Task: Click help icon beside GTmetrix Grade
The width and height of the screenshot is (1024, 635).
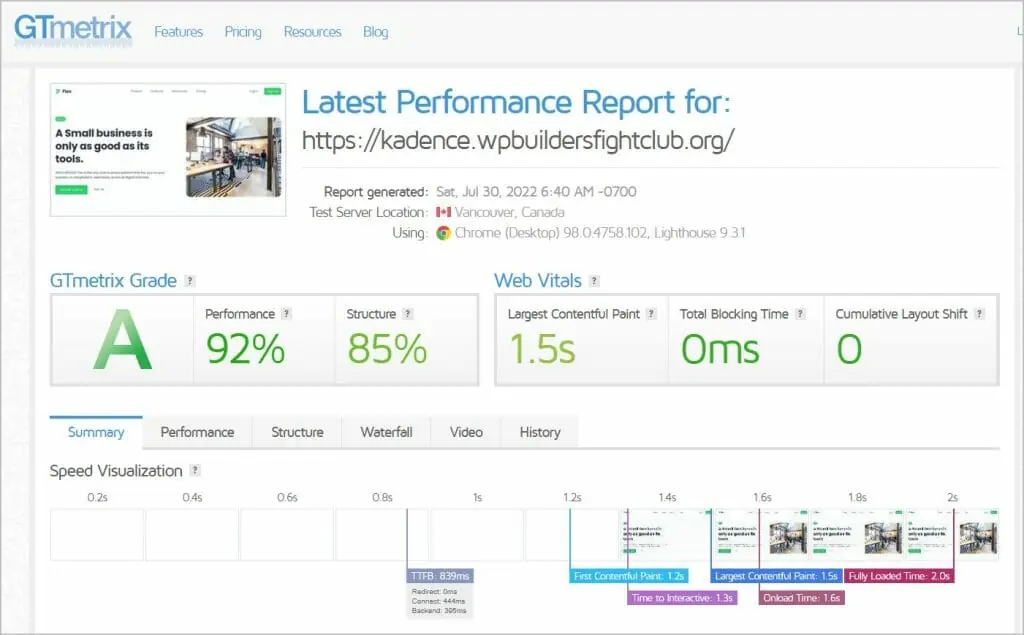Action: click(x=190, y=281)
